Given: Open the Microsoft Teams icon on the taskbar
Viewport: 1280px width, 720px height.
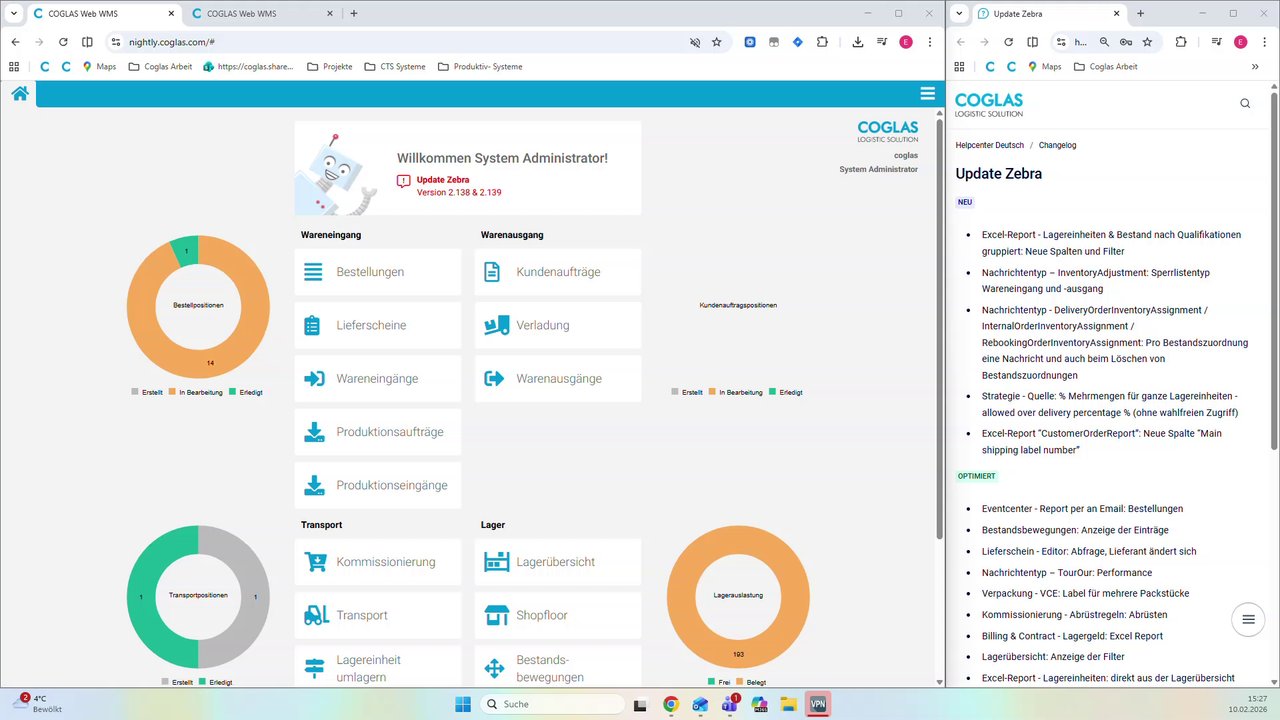Looking at the screenshot, I should tap(730, 704).
